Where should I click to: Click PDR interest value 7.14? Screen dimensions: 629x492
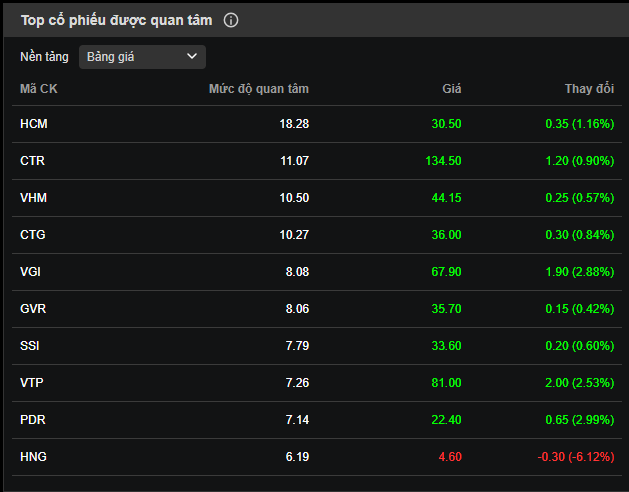click(297, 419)
